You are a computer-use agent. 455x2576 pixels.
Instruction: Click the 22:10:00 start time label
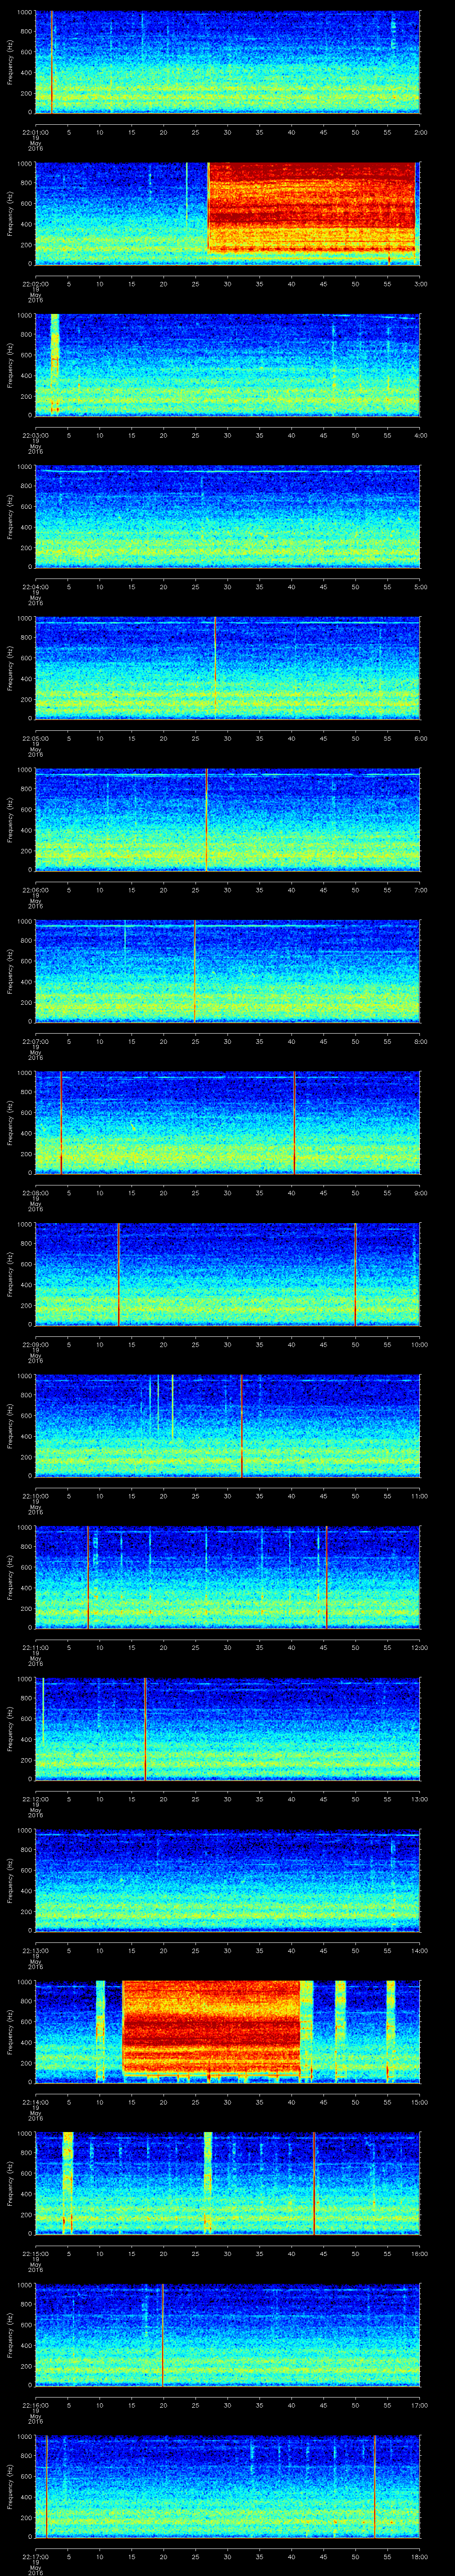coord(35,1496)
